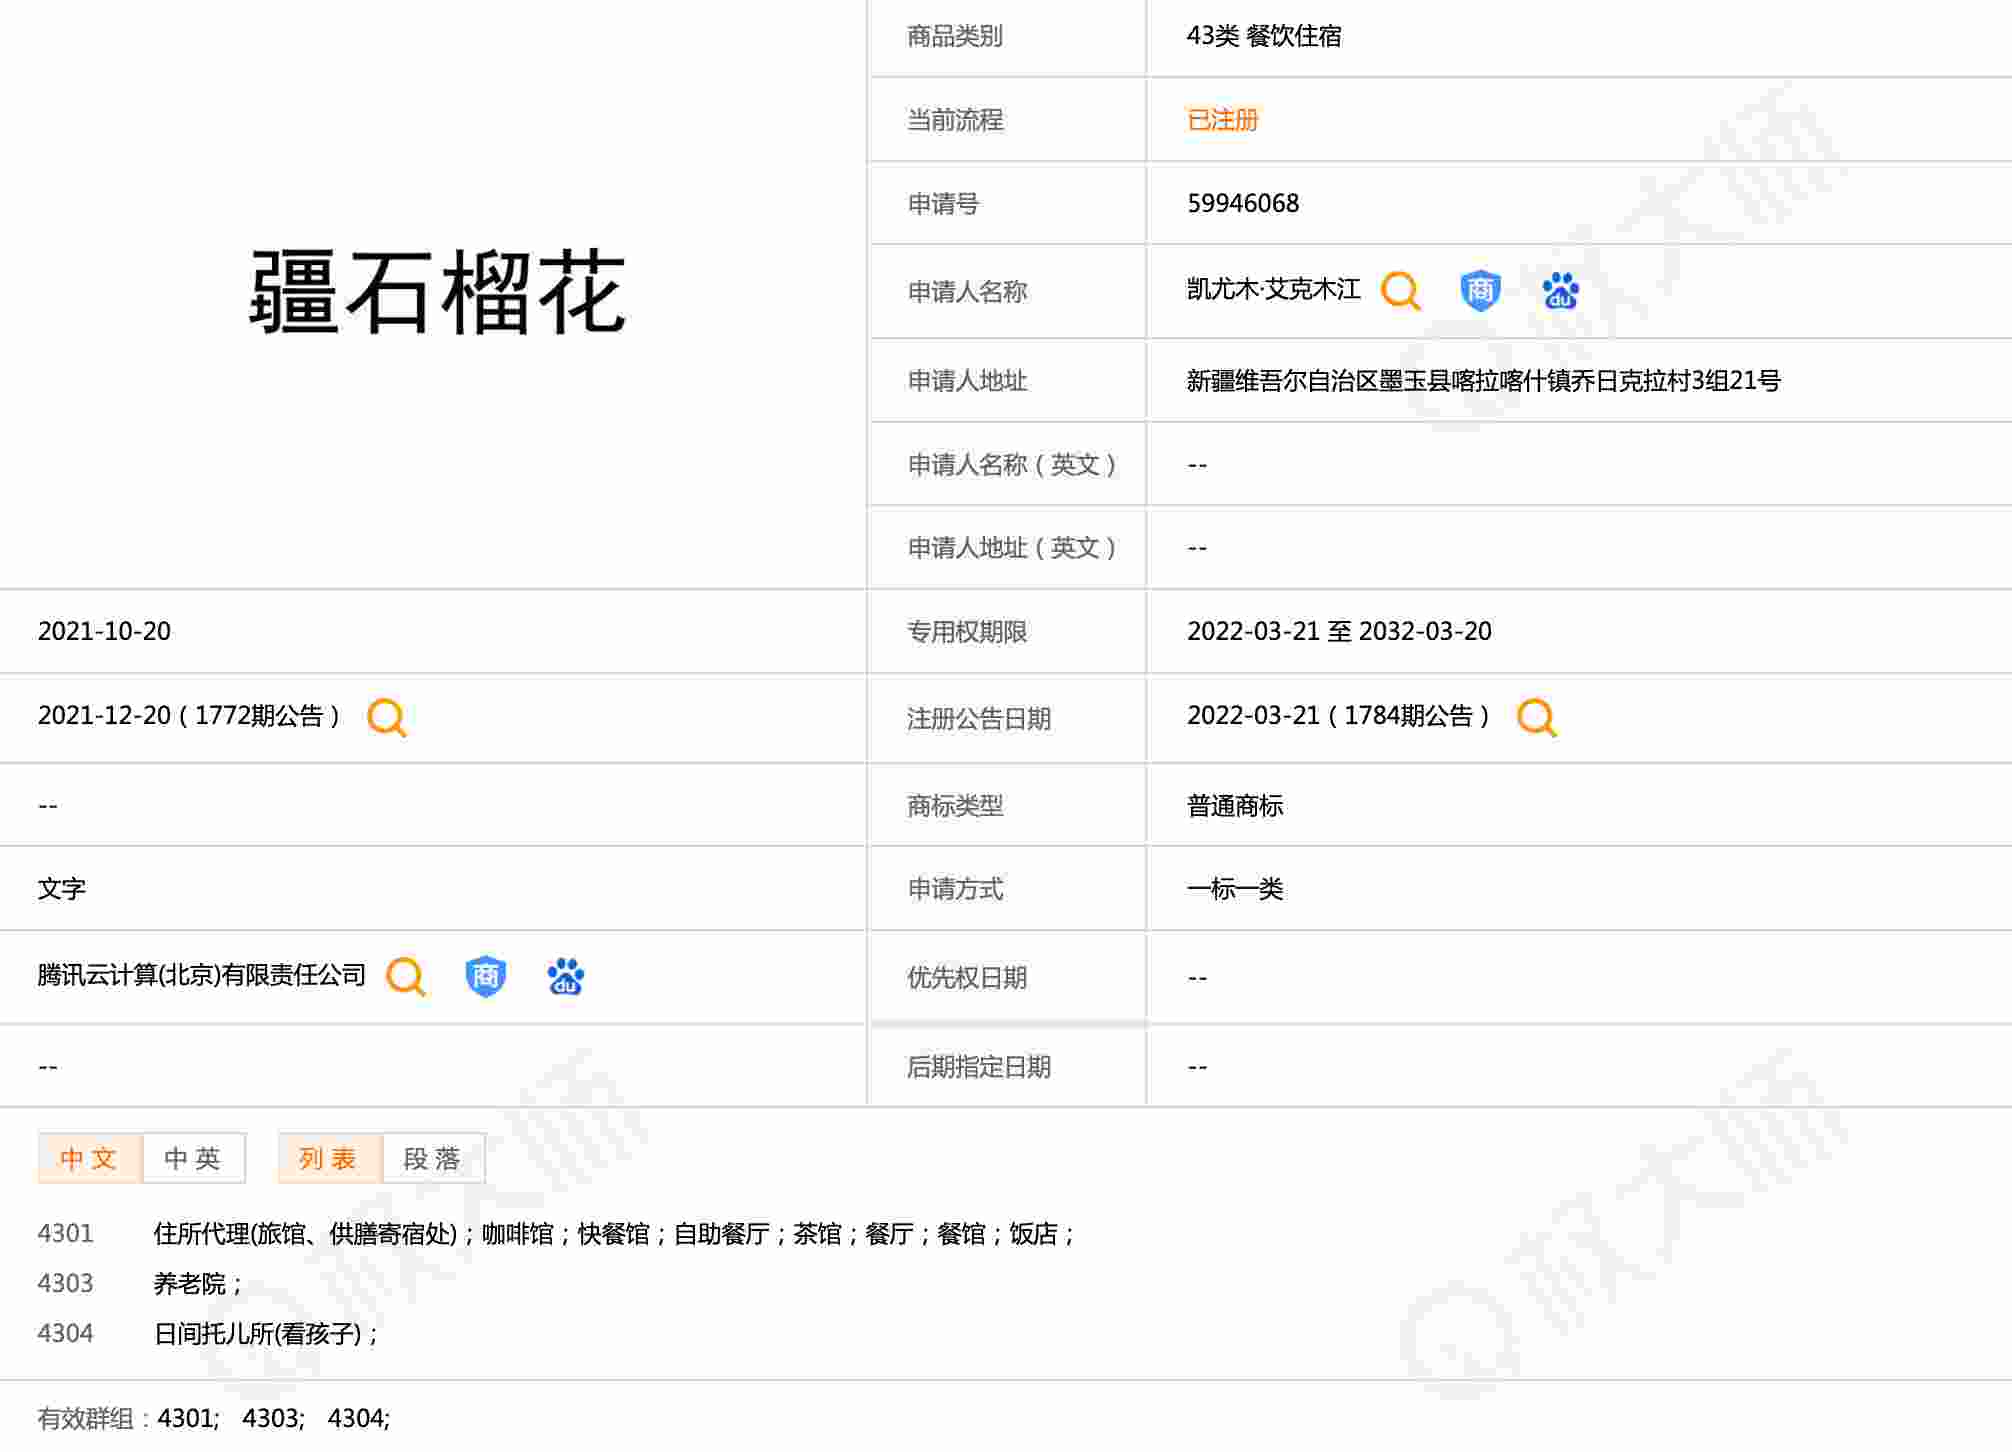
Task: Click Baidu paw icon beside applicant name
Action: coord(1560,291)
